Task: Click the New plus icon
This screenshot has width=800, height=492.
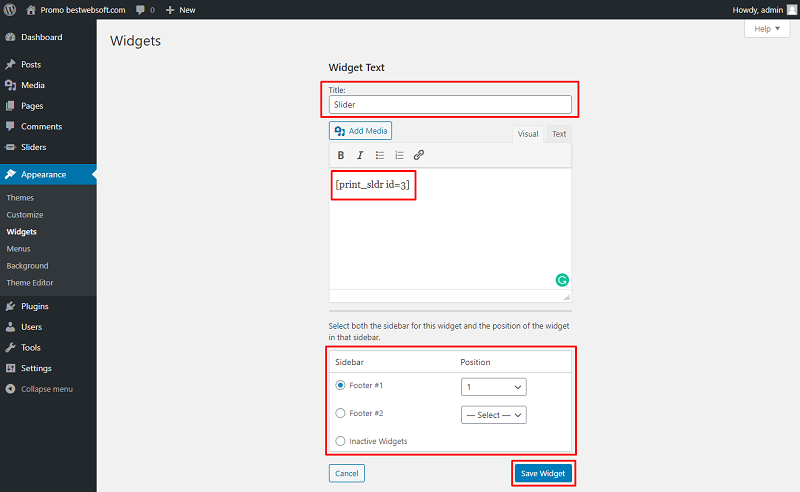Action: tap(170, 10)
